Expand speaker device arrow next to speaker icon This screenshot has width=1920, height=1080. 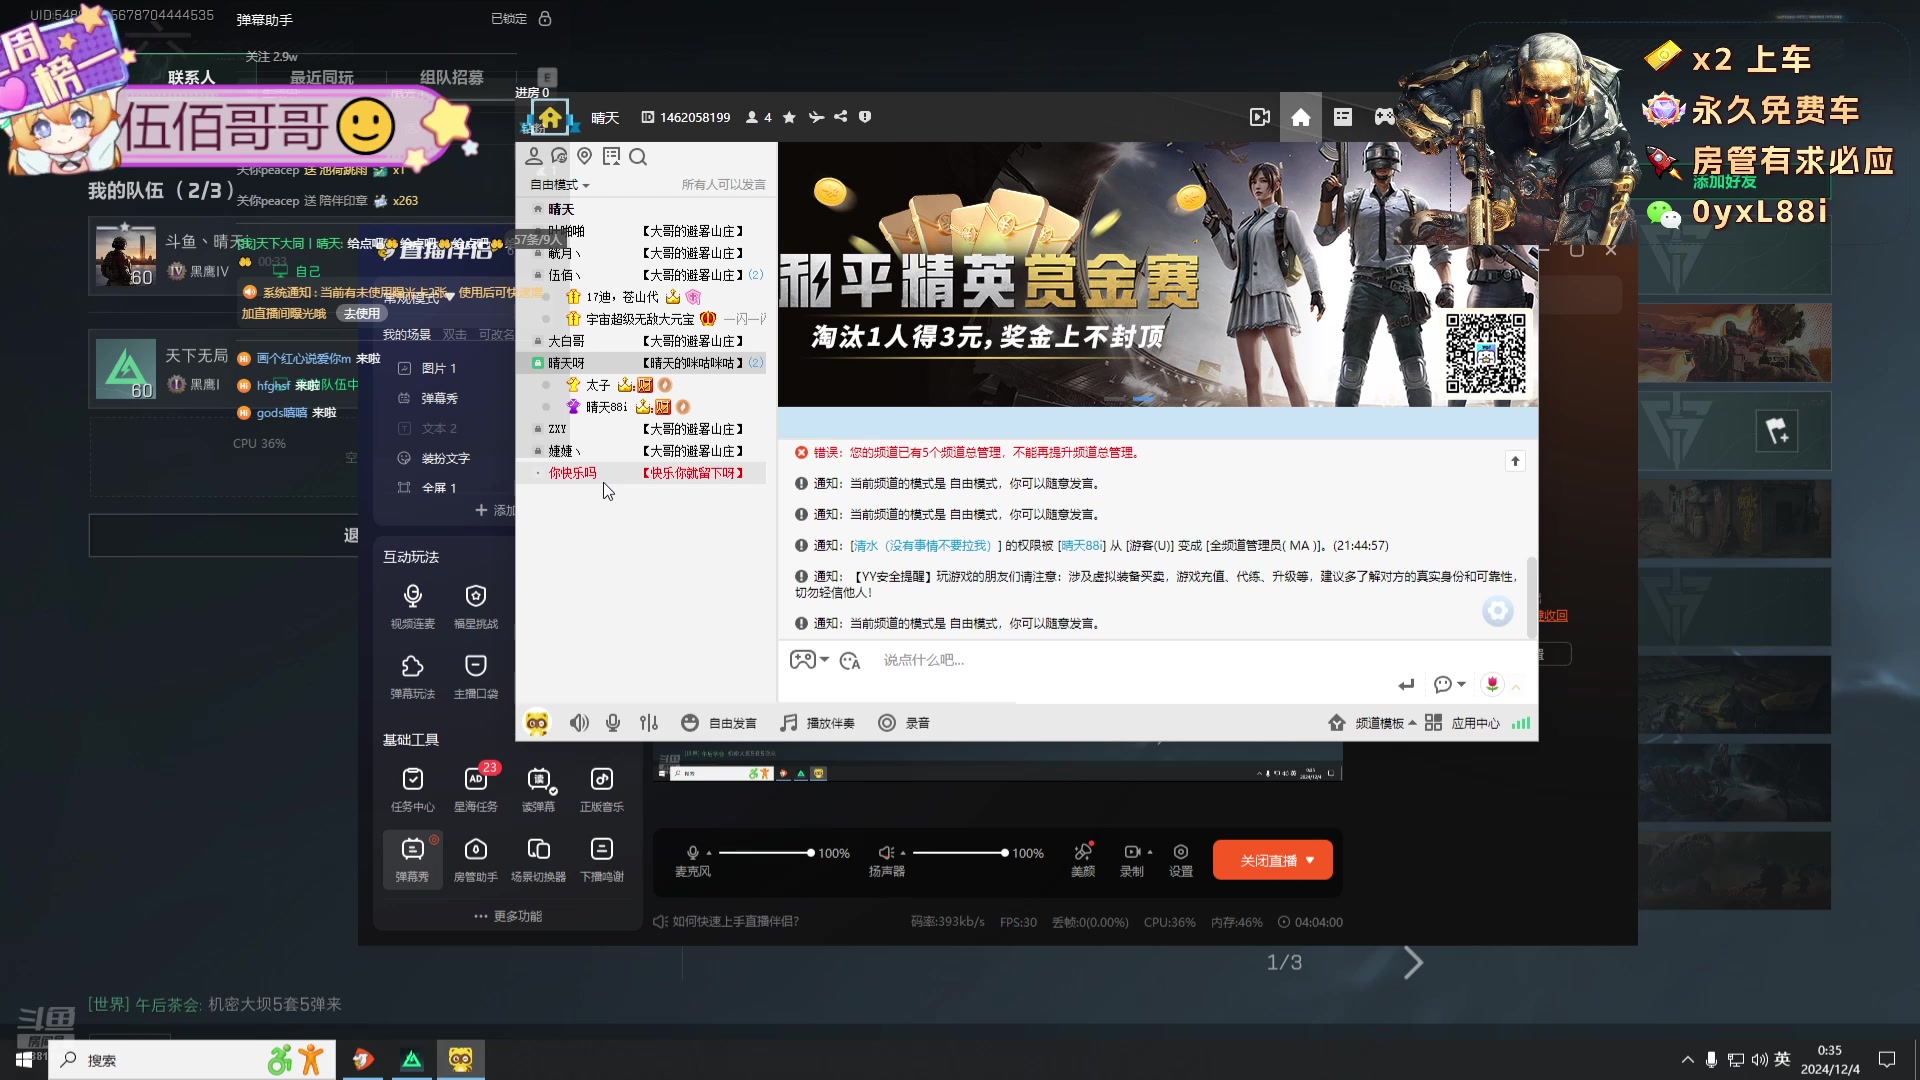point(903,853)
